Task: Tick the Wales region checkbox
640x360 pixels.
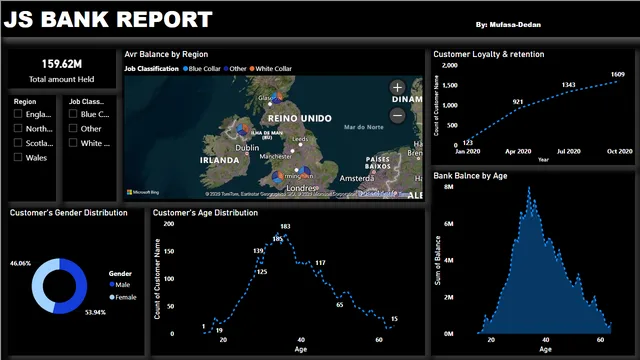Action: click(18, 157)
